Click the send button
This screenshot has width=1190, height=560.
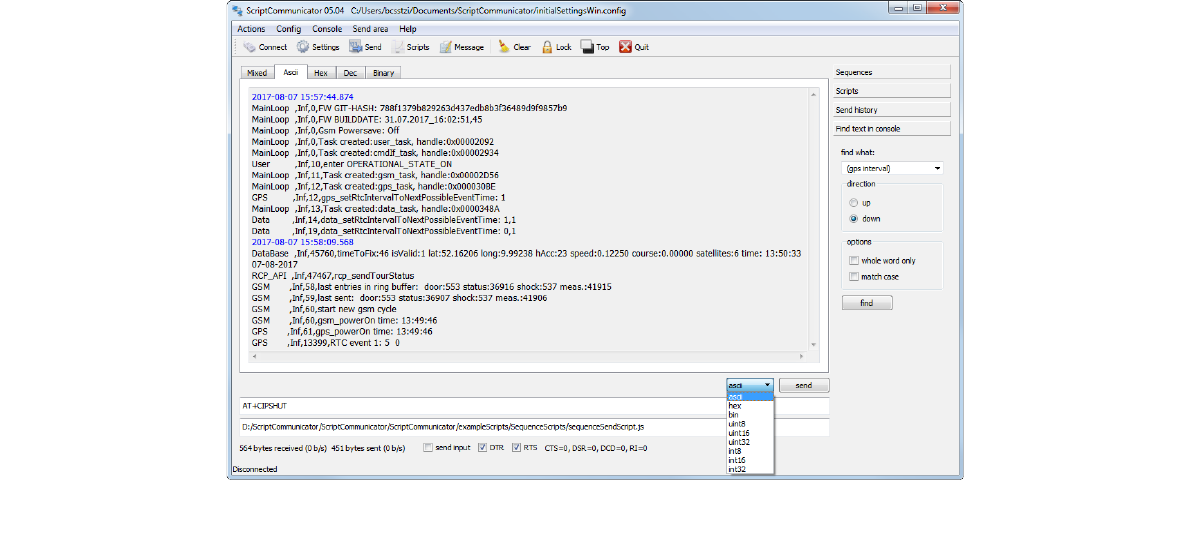point(804,385)
